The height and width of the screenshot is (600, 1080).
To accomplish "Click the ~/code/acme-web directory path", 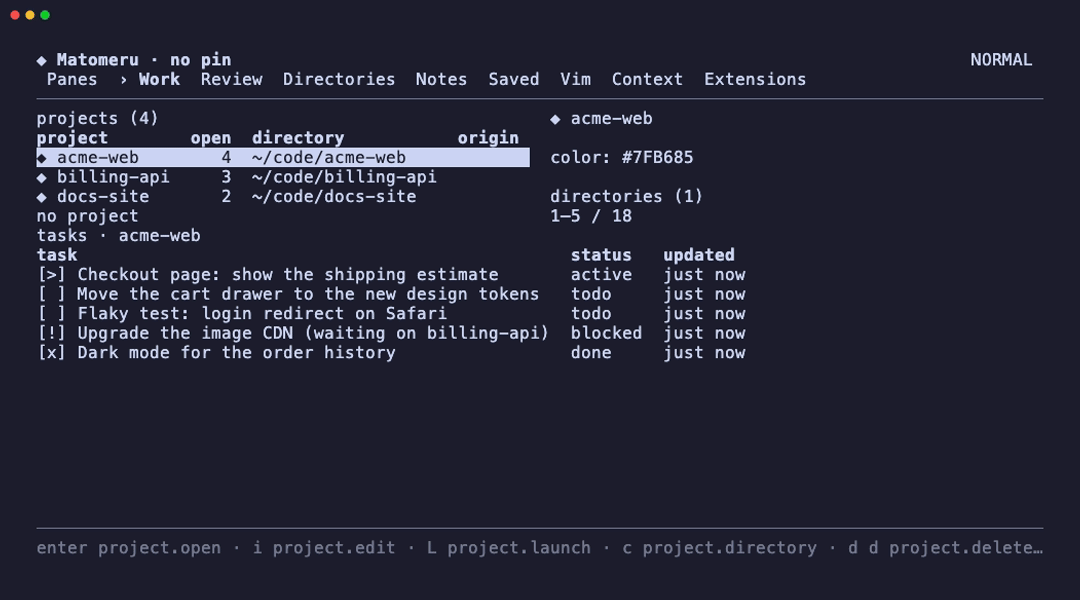I will [329, 158].
